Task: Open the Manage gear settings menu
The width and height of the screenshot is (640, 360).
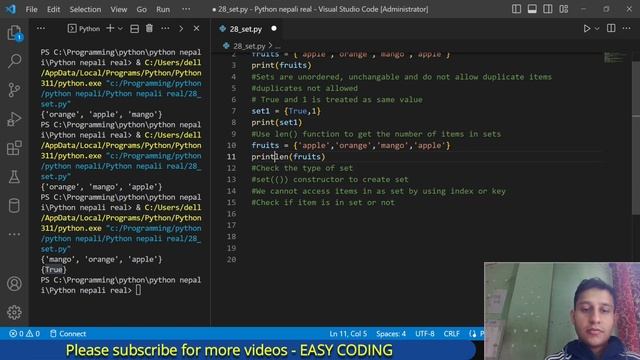Action: [x=14, y=312]
